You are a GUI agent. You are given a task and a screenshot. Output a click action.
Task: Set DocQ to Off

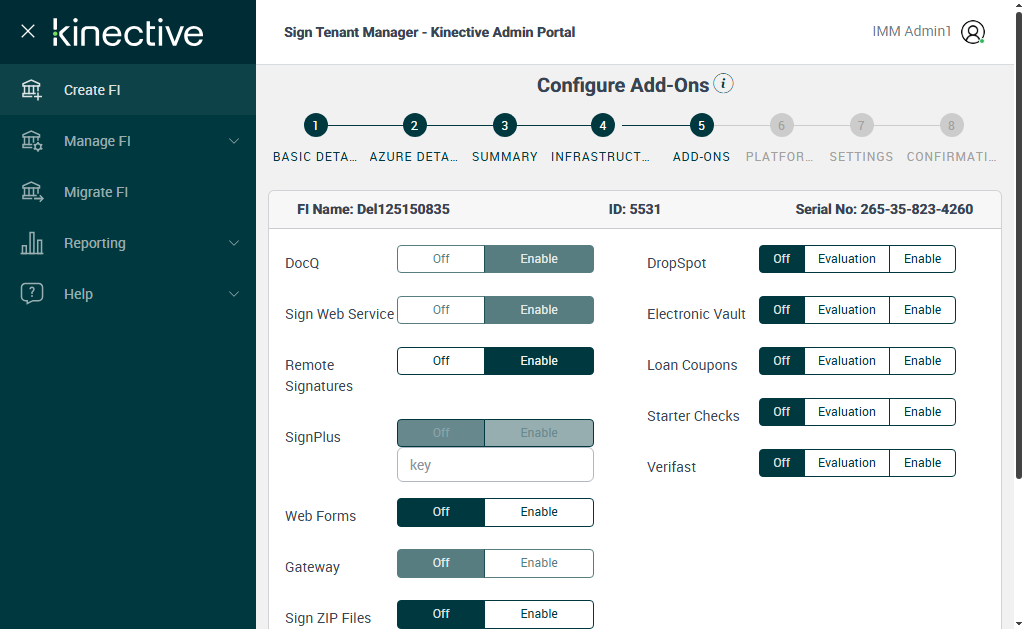point(441,259)
